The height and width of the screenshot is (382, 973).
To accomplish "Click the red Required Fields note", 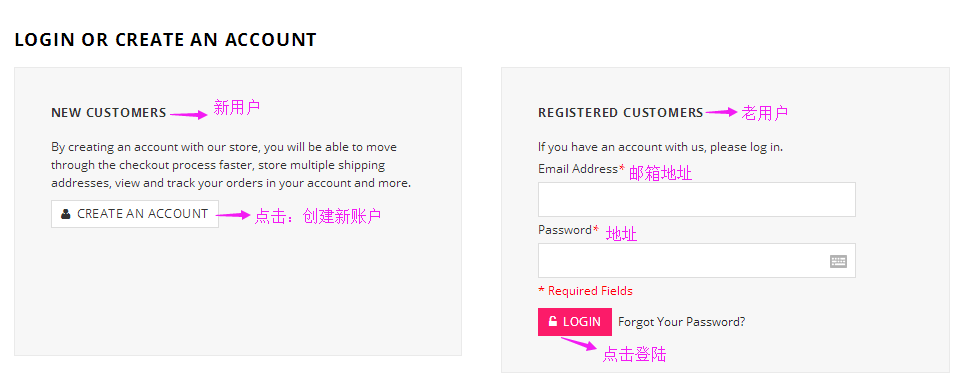I will [x=585, y=291].
